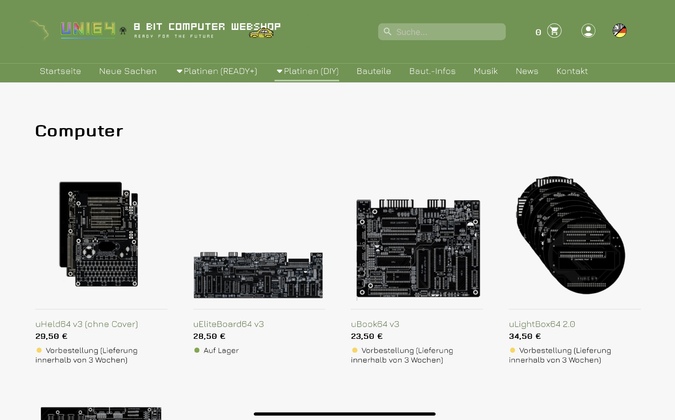Expand the Platinen (READY+) dropdown
The image size is (675, 420).
(217, 71)
